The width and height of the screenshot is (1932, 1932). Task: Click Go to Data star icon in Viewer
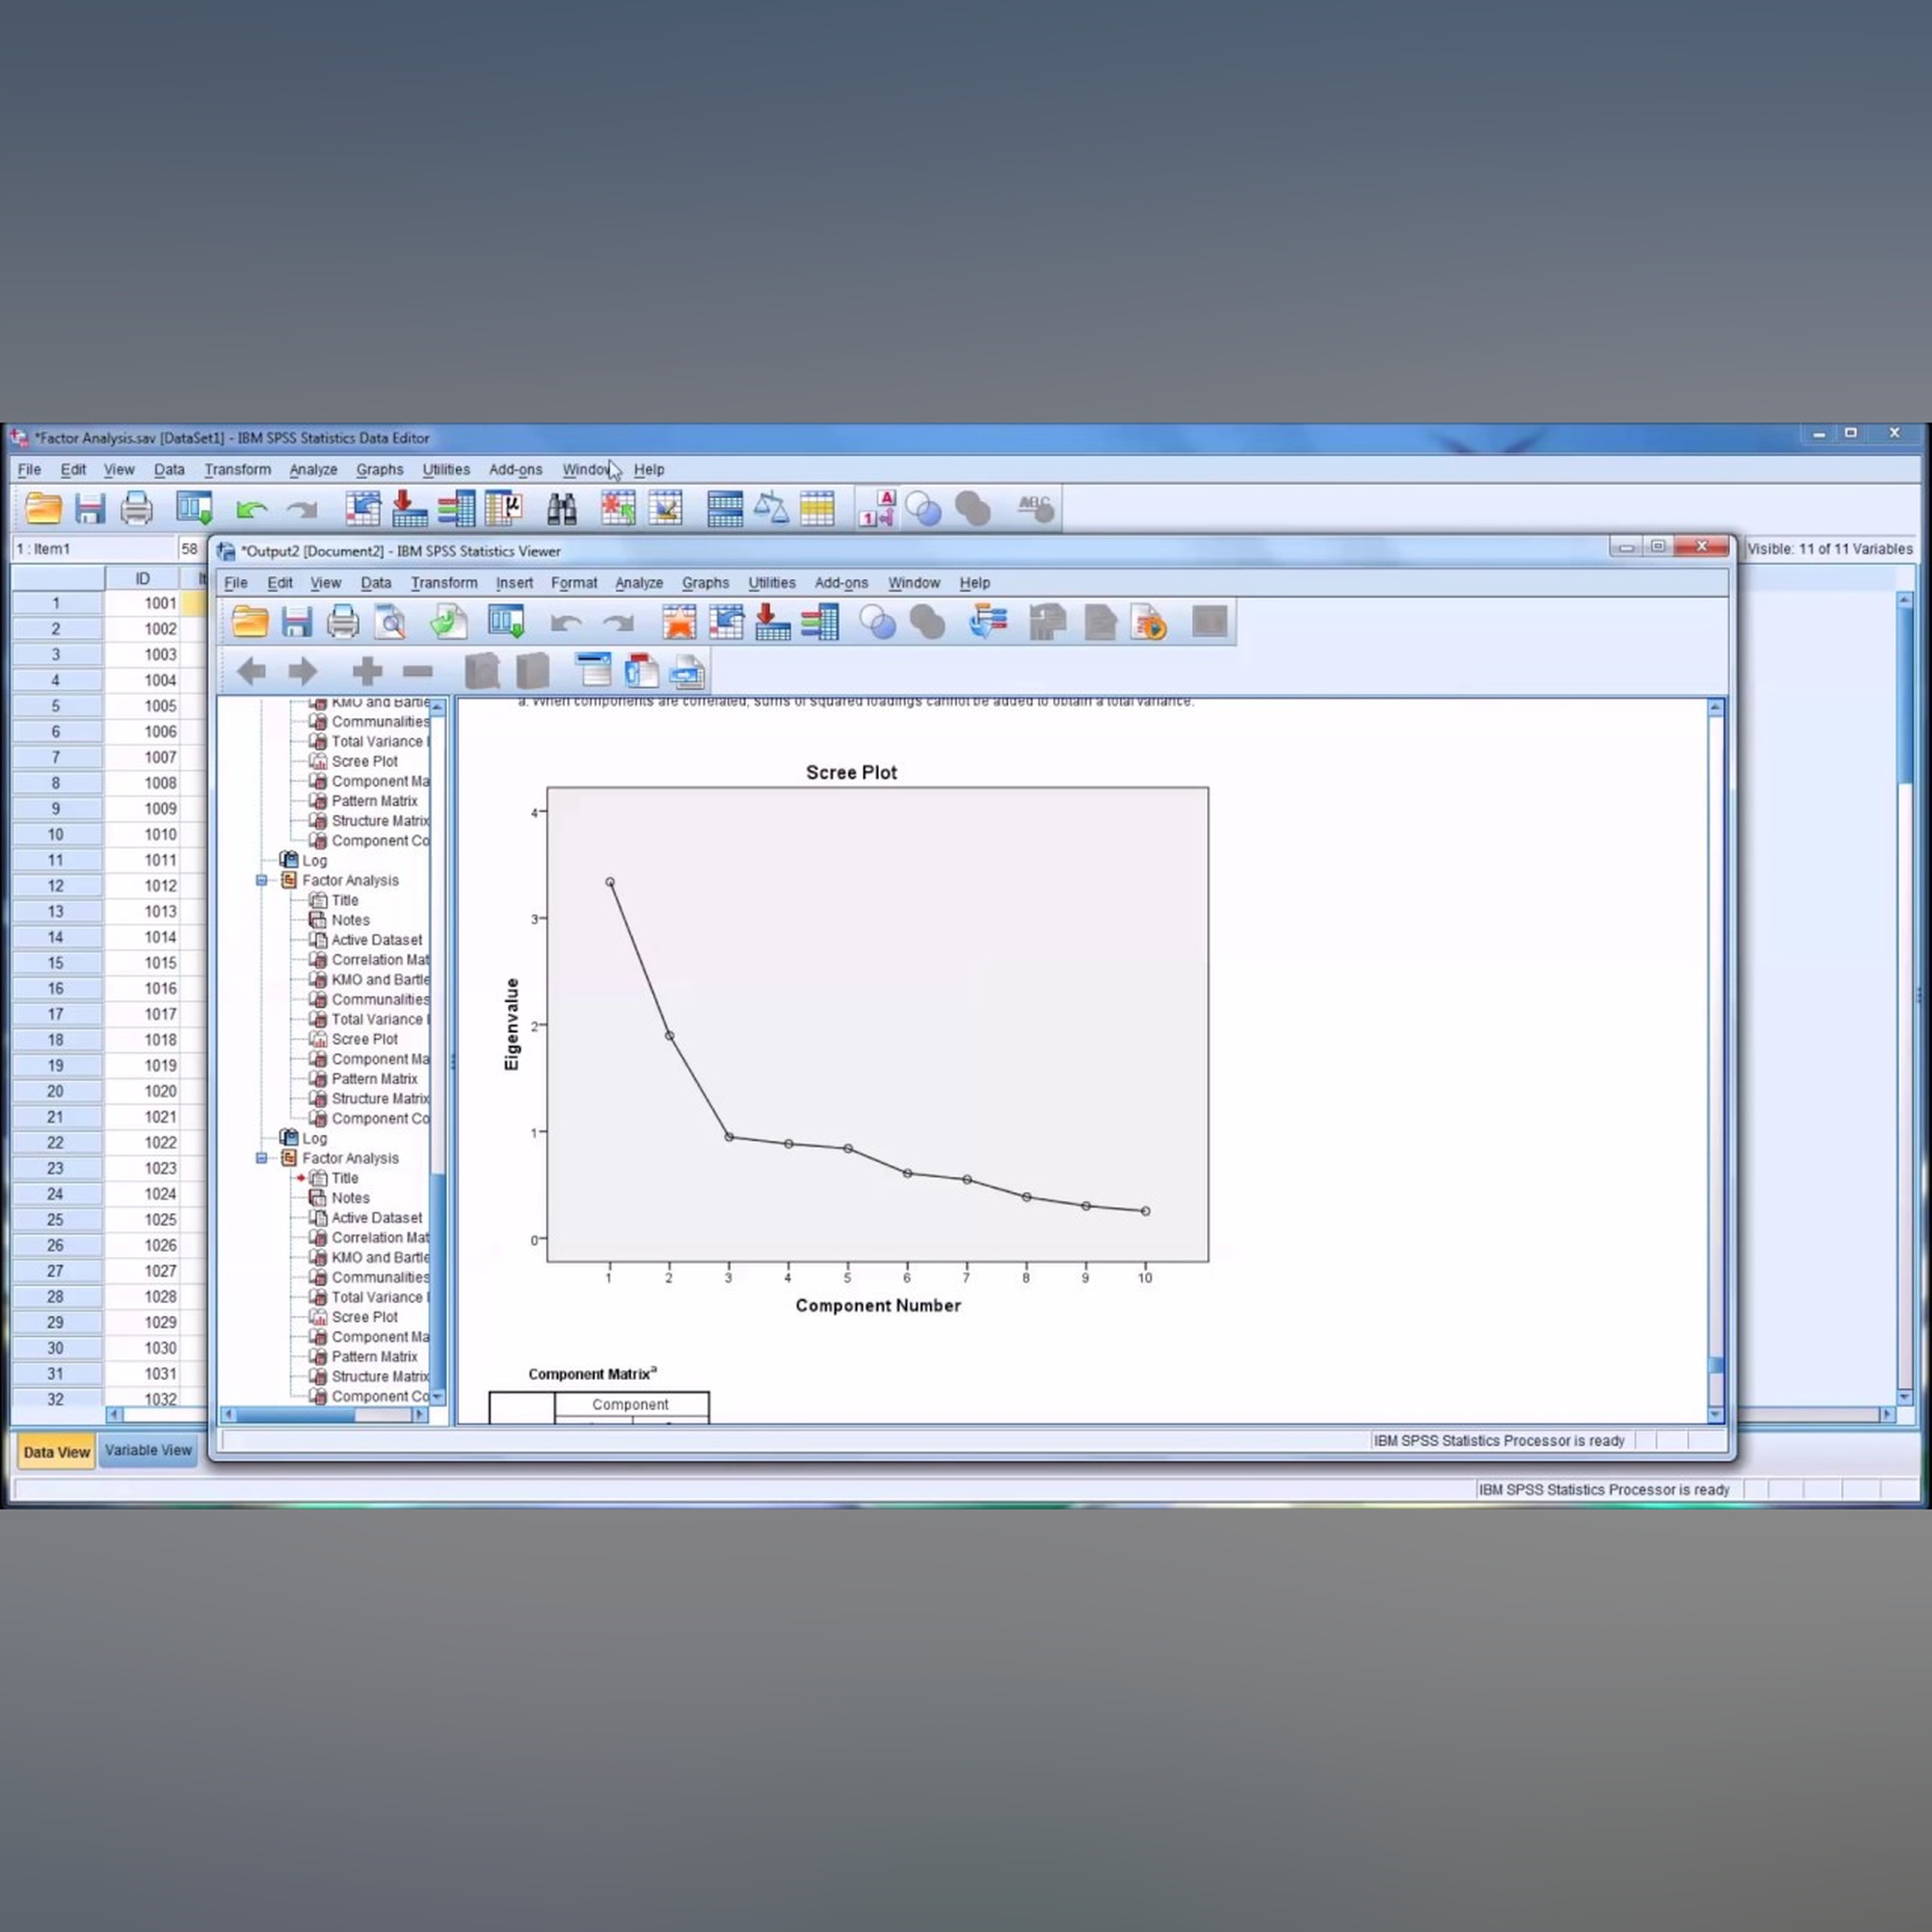pyautogui.click(x=679, y=622)
